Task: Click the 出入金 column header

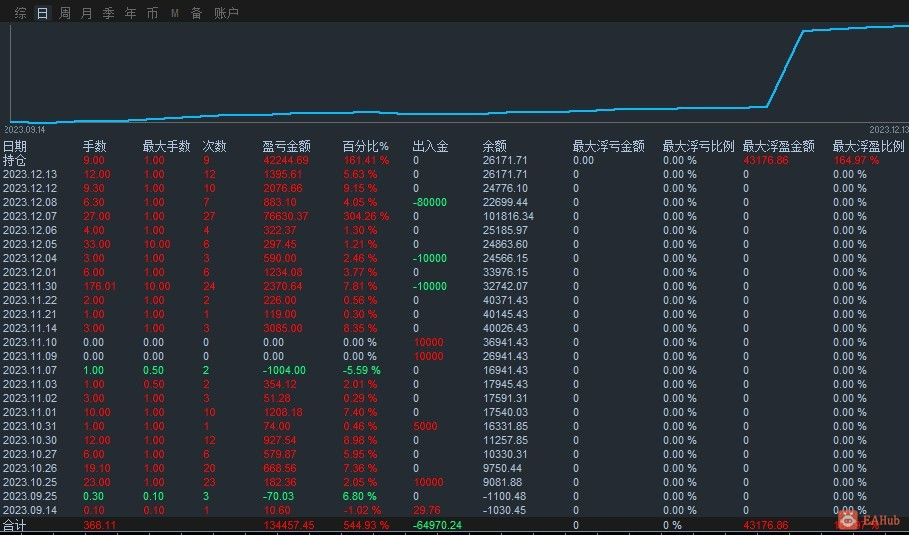Action: pyautogui.click(x=430, y=146)
